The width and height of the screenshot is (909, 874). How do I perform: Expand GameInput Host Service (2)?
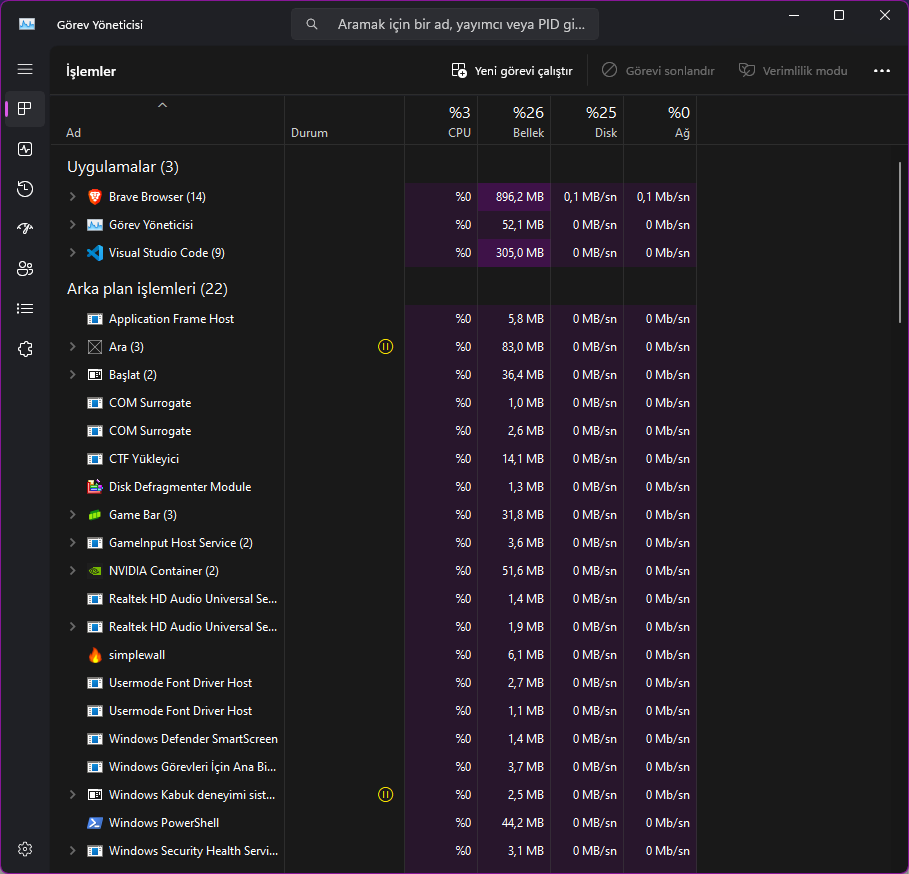[x=72, y=543]
